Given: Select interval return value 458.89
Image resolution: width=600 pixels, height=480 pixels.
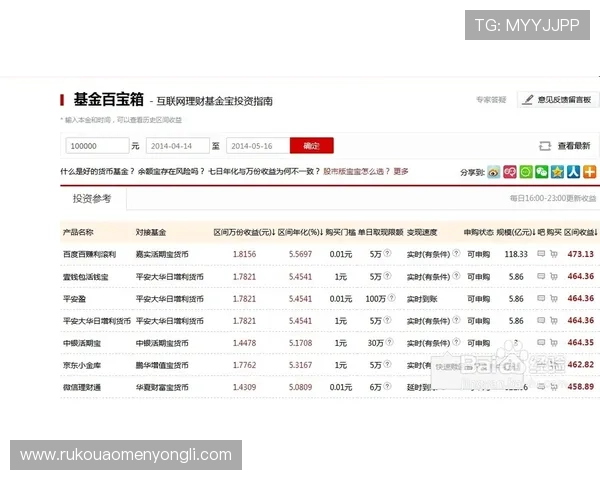Looking at the screenshot, I should pos(580,387).
